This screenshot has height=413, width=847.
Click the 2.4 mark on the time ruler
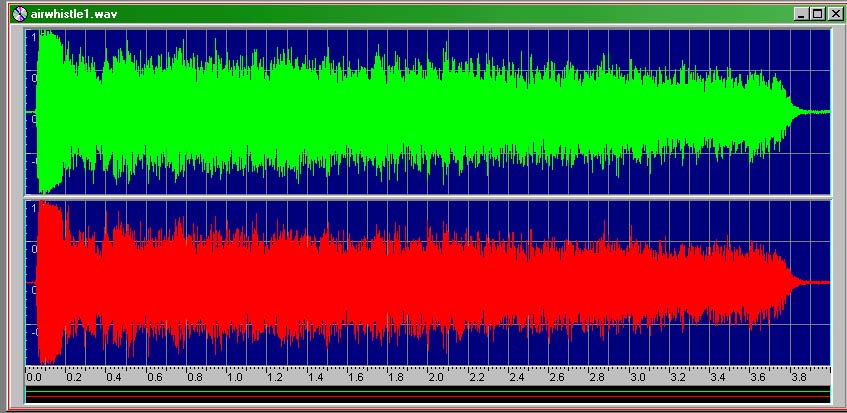pyautogui.click(x=517, y=377)
